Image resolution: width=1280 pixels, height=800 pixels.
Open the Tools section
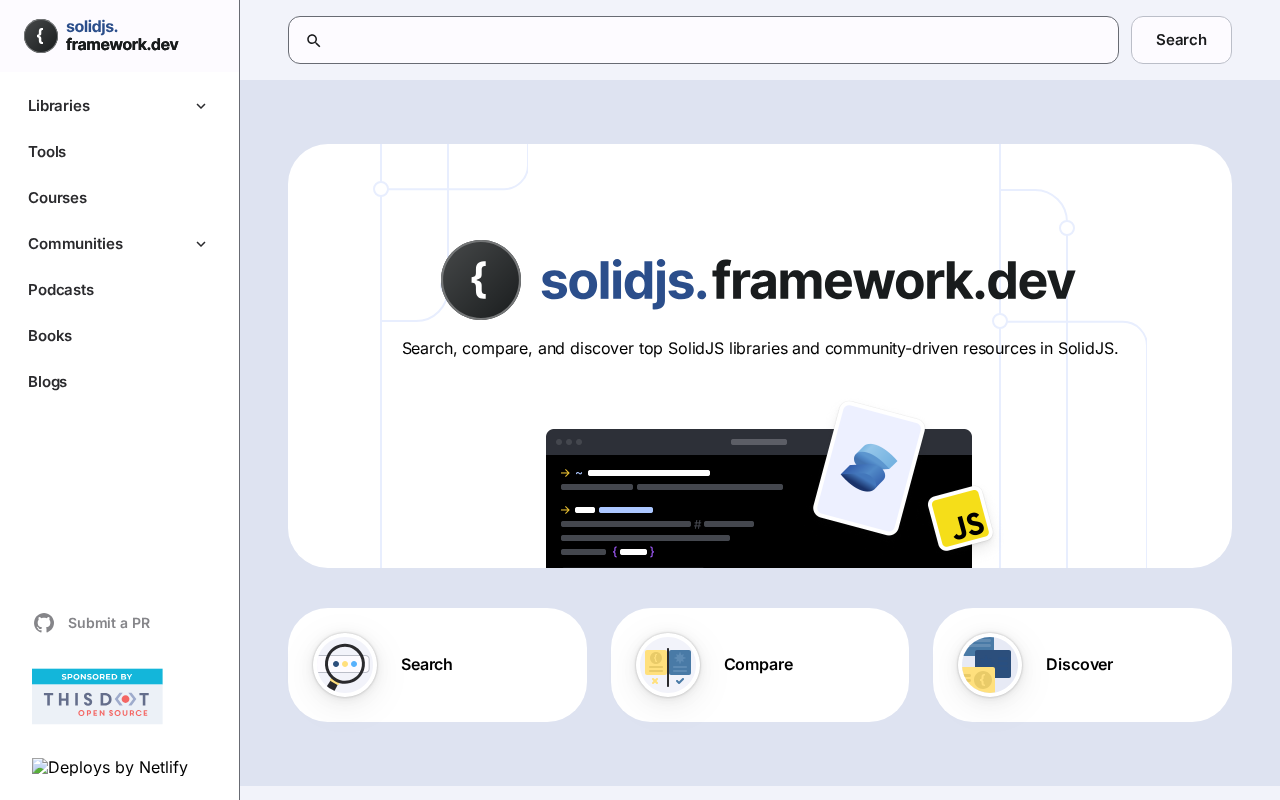(x=47, y=152)
